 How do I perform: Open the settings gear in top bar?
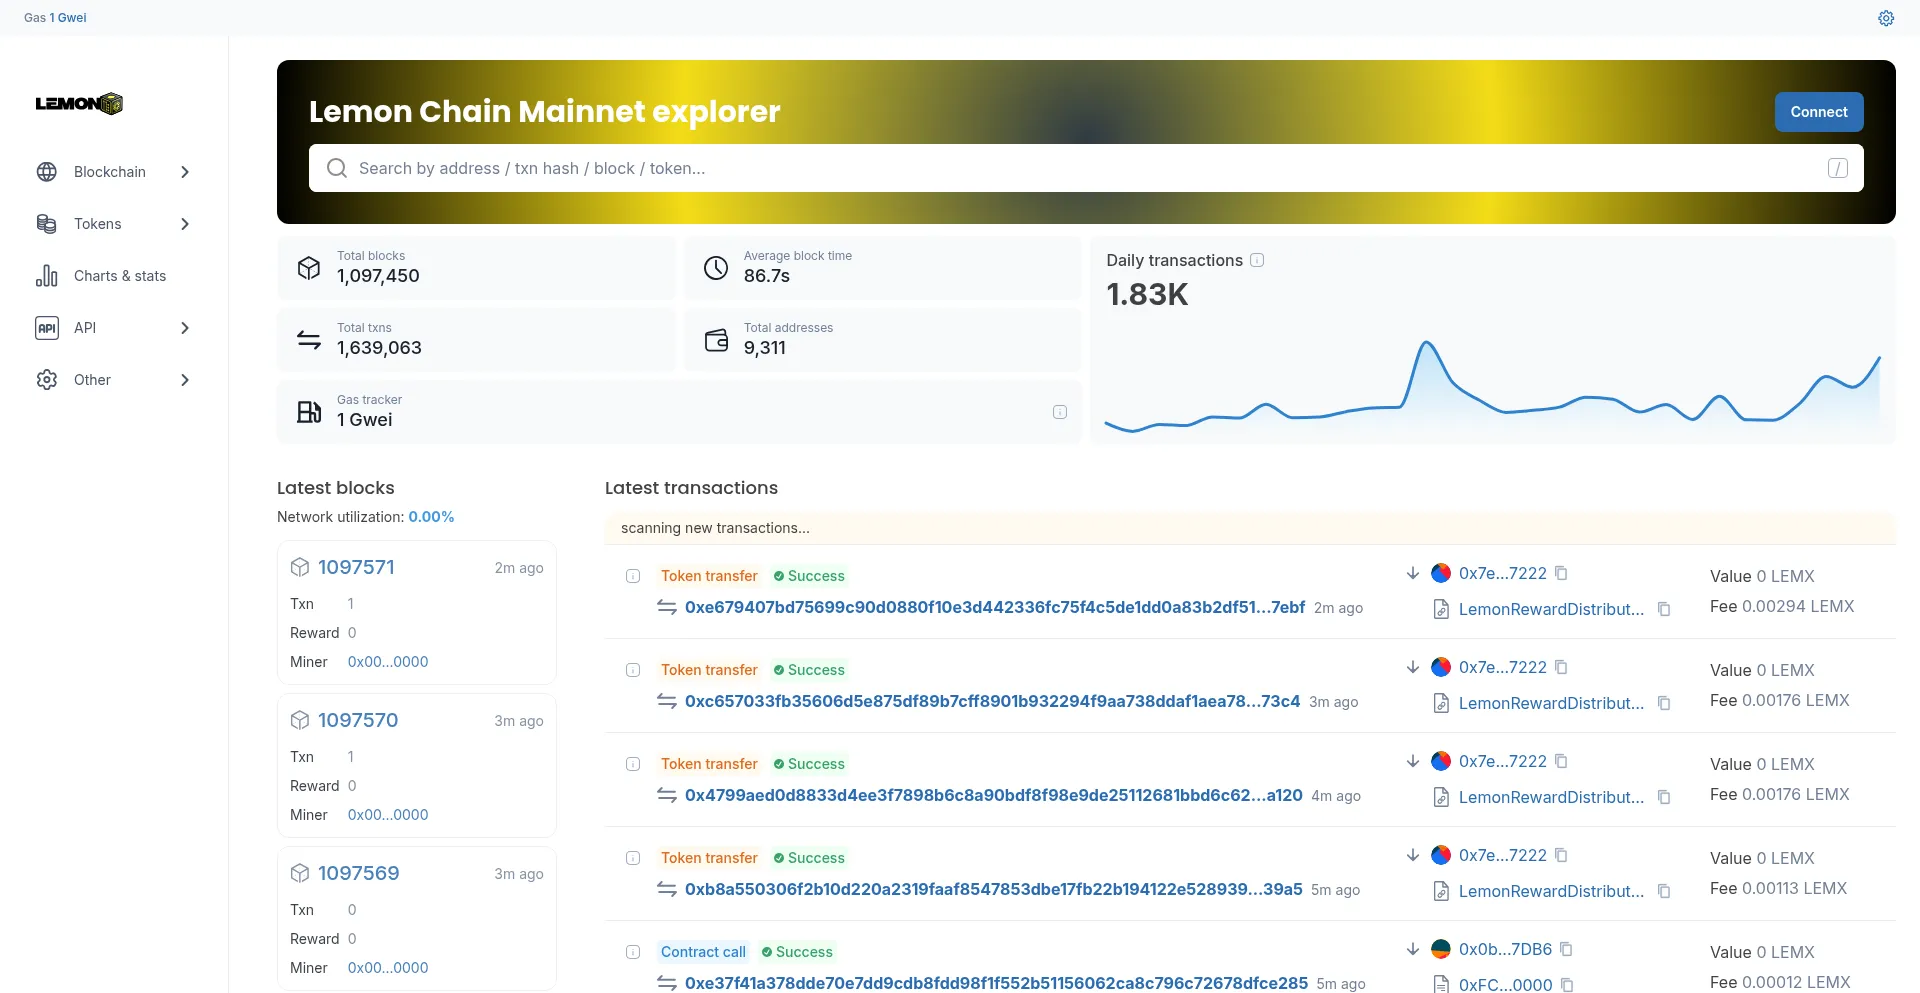tap(1886, 18)
